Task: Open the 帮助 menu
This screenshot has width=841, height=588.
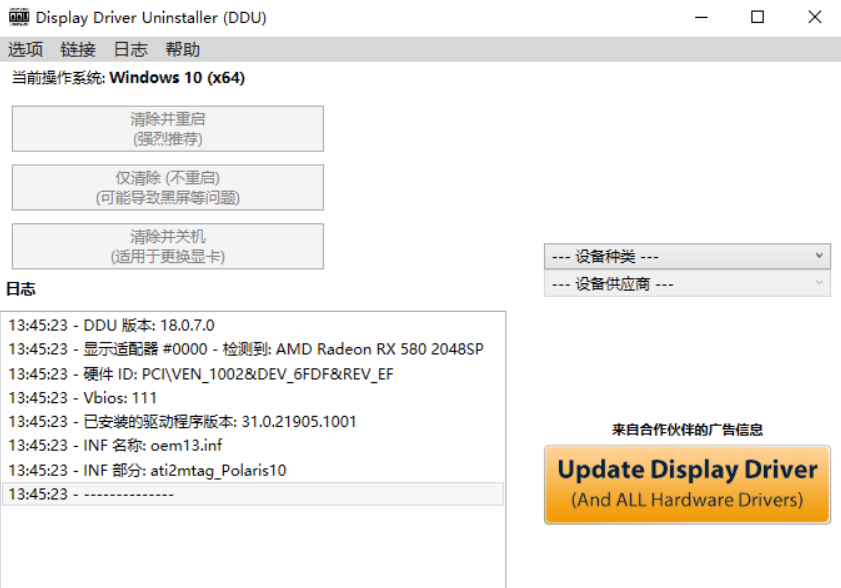Action: [182, 49]
